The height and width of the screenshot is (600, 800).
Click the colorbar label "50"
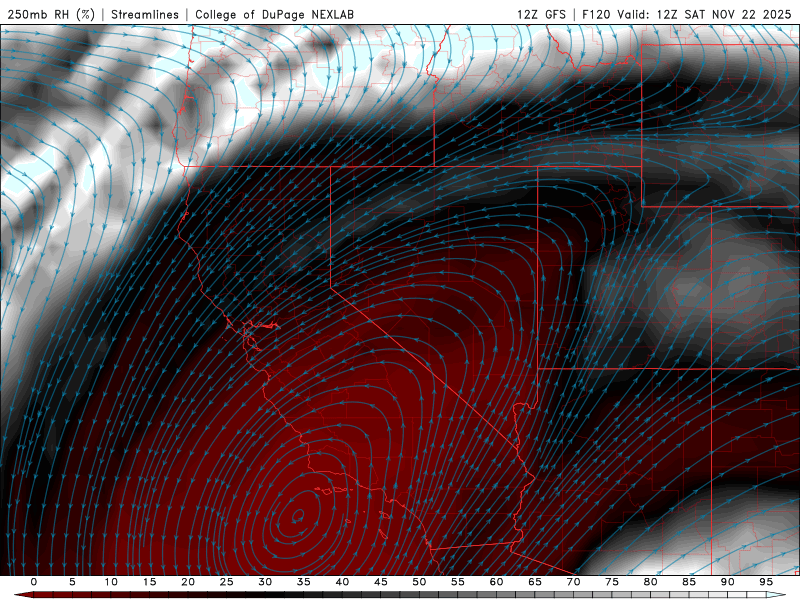419,582
